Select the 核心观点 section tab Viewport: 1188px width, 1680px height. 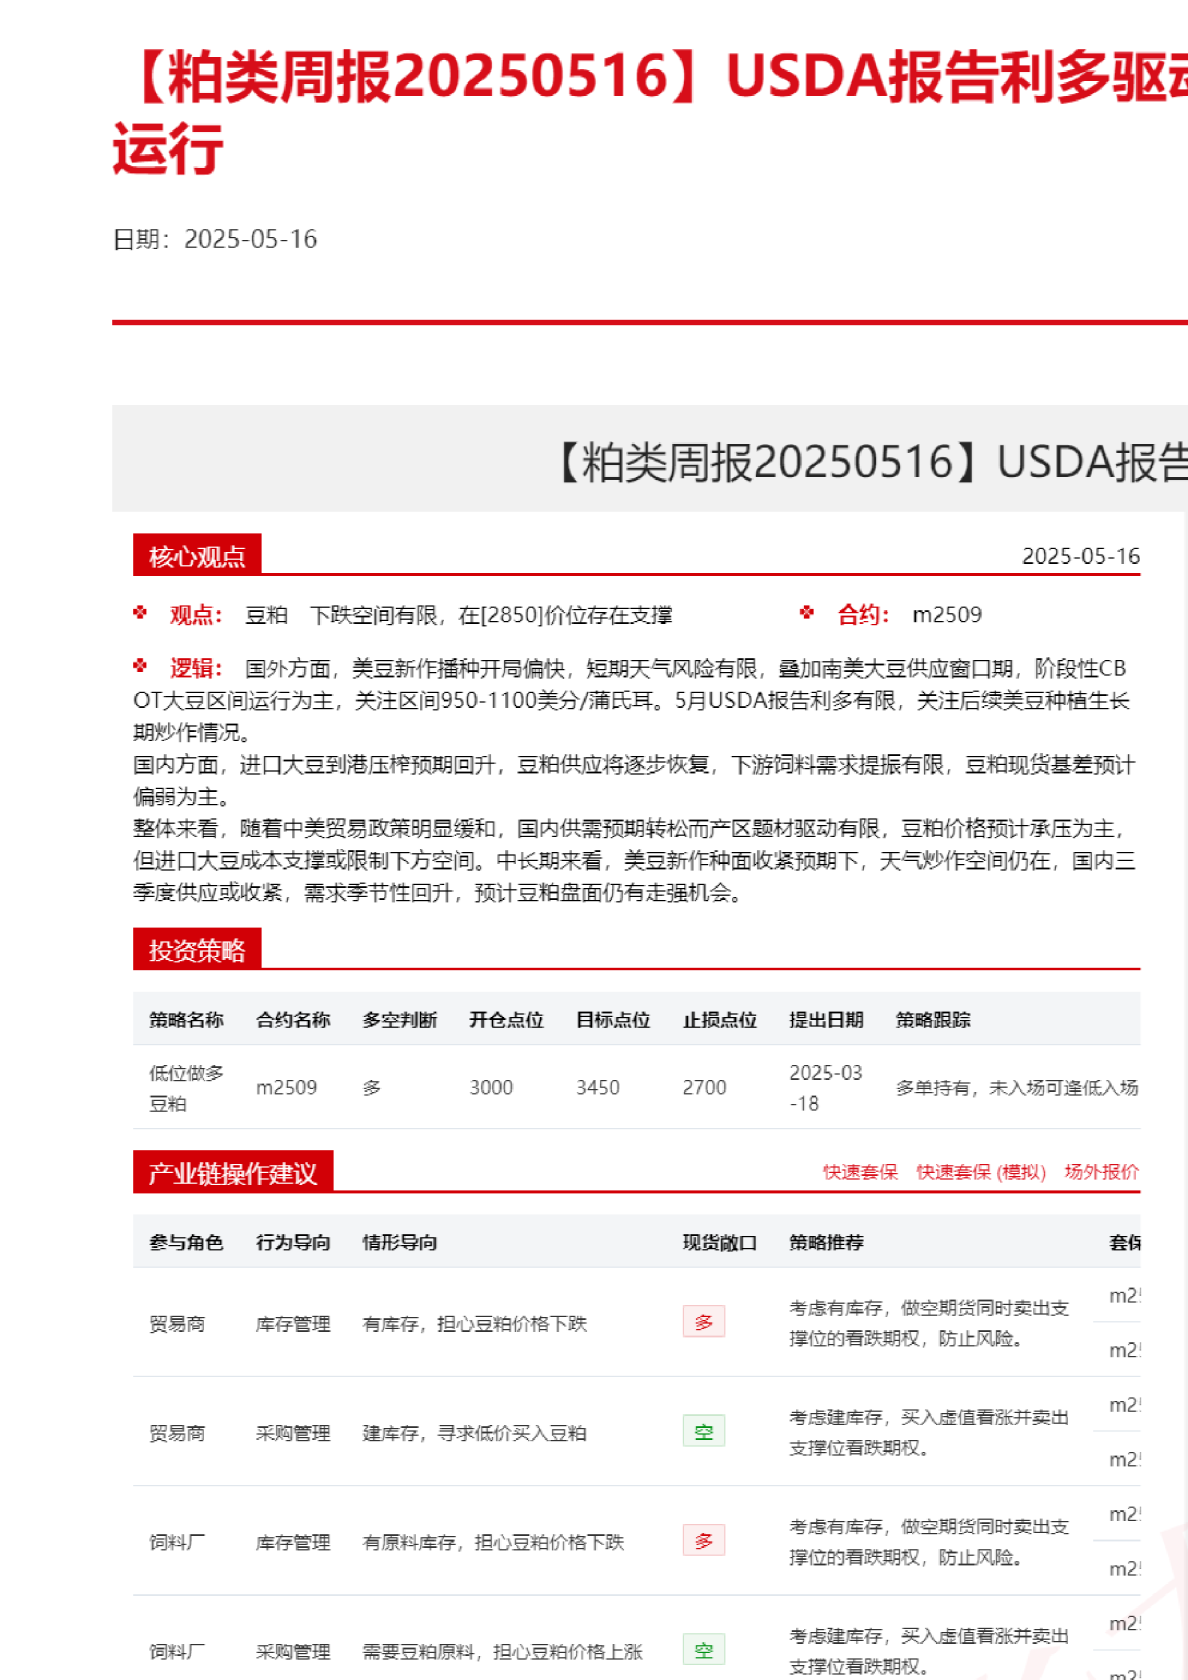[197, 556]
